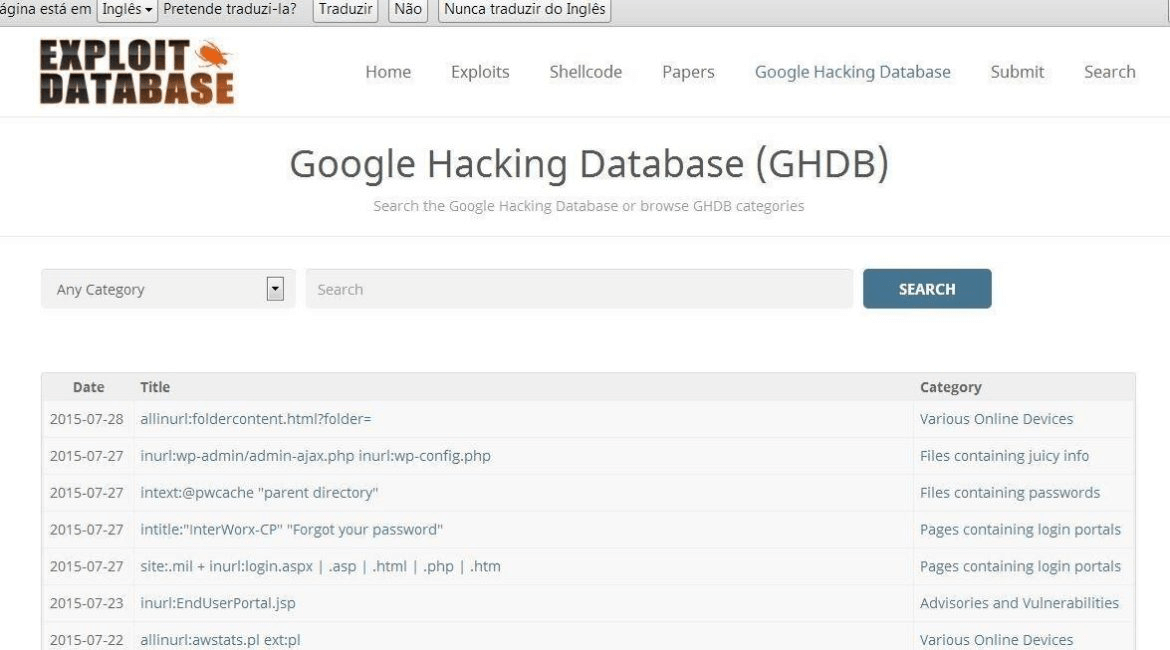Screen dimensions: 1170x650
Task: Open the Exploits section
Action: (x=480, y=71)
